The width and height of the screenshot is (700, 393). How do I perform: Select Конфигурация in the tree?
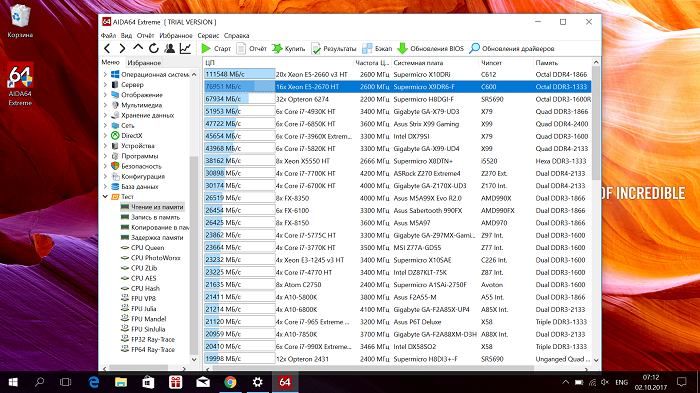click(x=143, y=176)
